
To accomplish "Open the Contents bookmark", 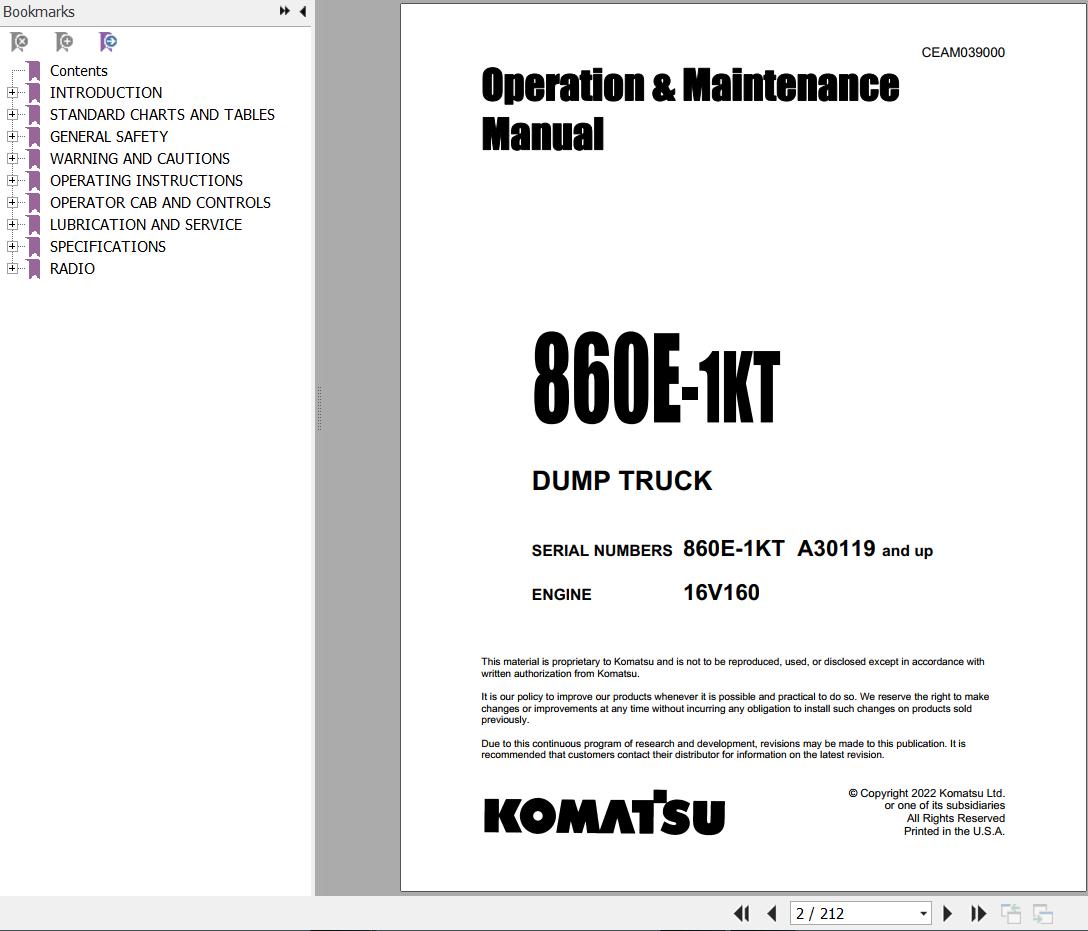I will pos(78,71).
